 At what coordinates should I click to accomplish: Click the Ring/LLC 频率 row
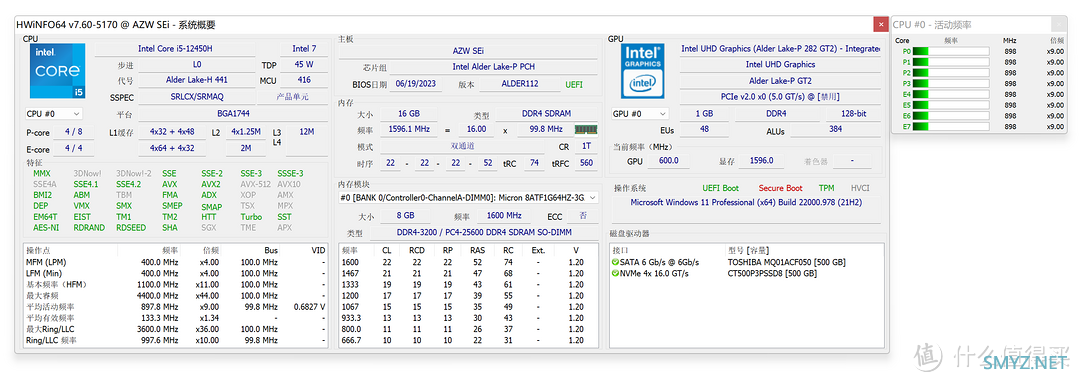pyautogui.click(x=176, y=340)
